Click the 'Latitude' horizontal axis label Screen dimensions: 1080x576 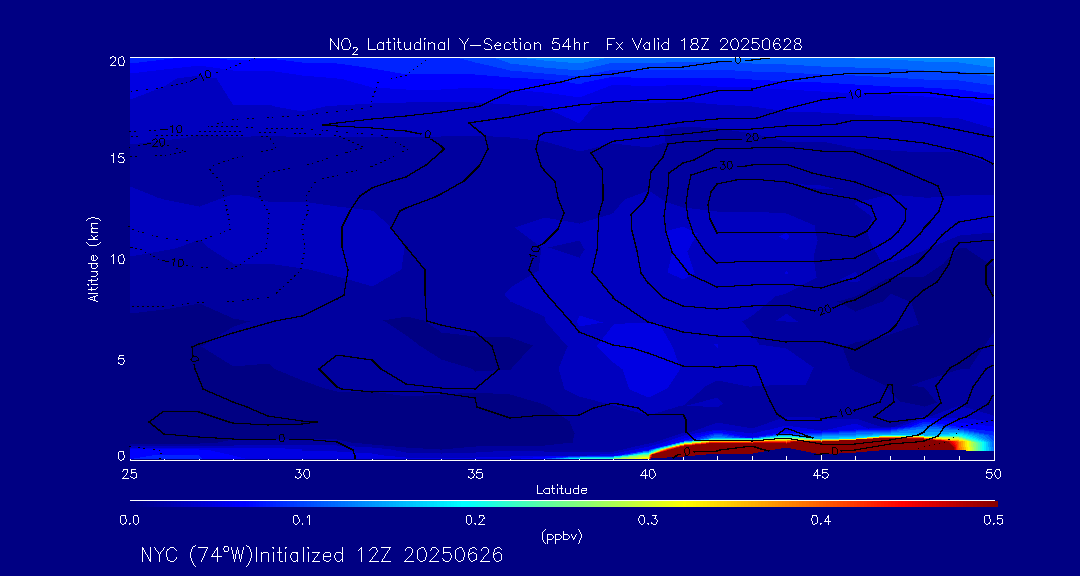point(562,490)
